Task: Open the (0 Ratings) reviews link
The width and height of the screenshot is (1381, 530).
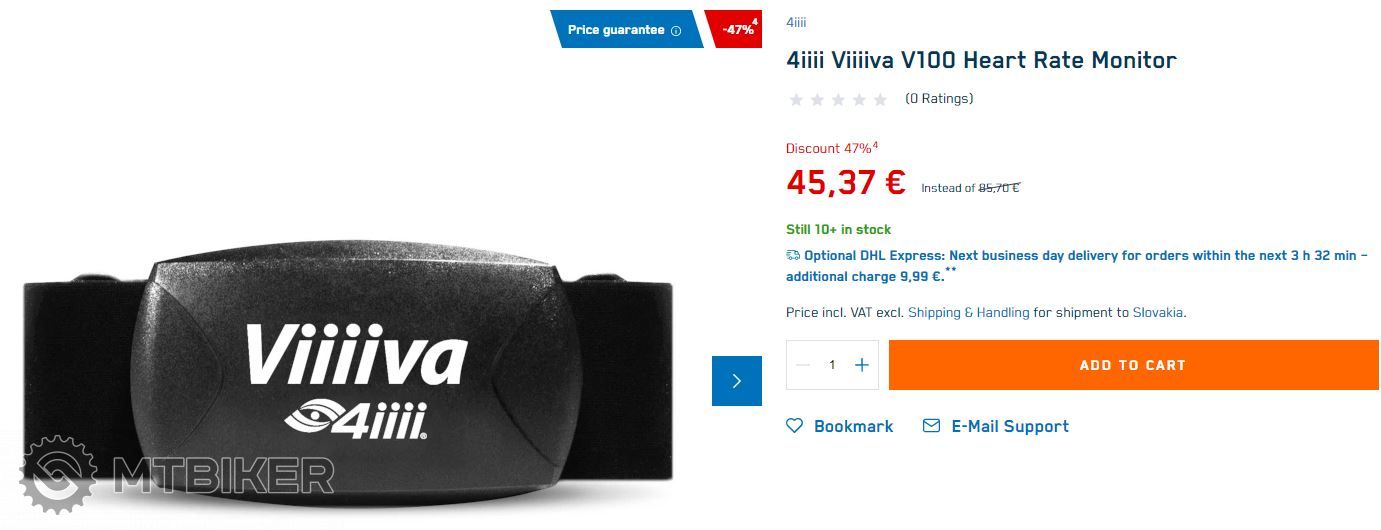Action: tap(939, 99)
